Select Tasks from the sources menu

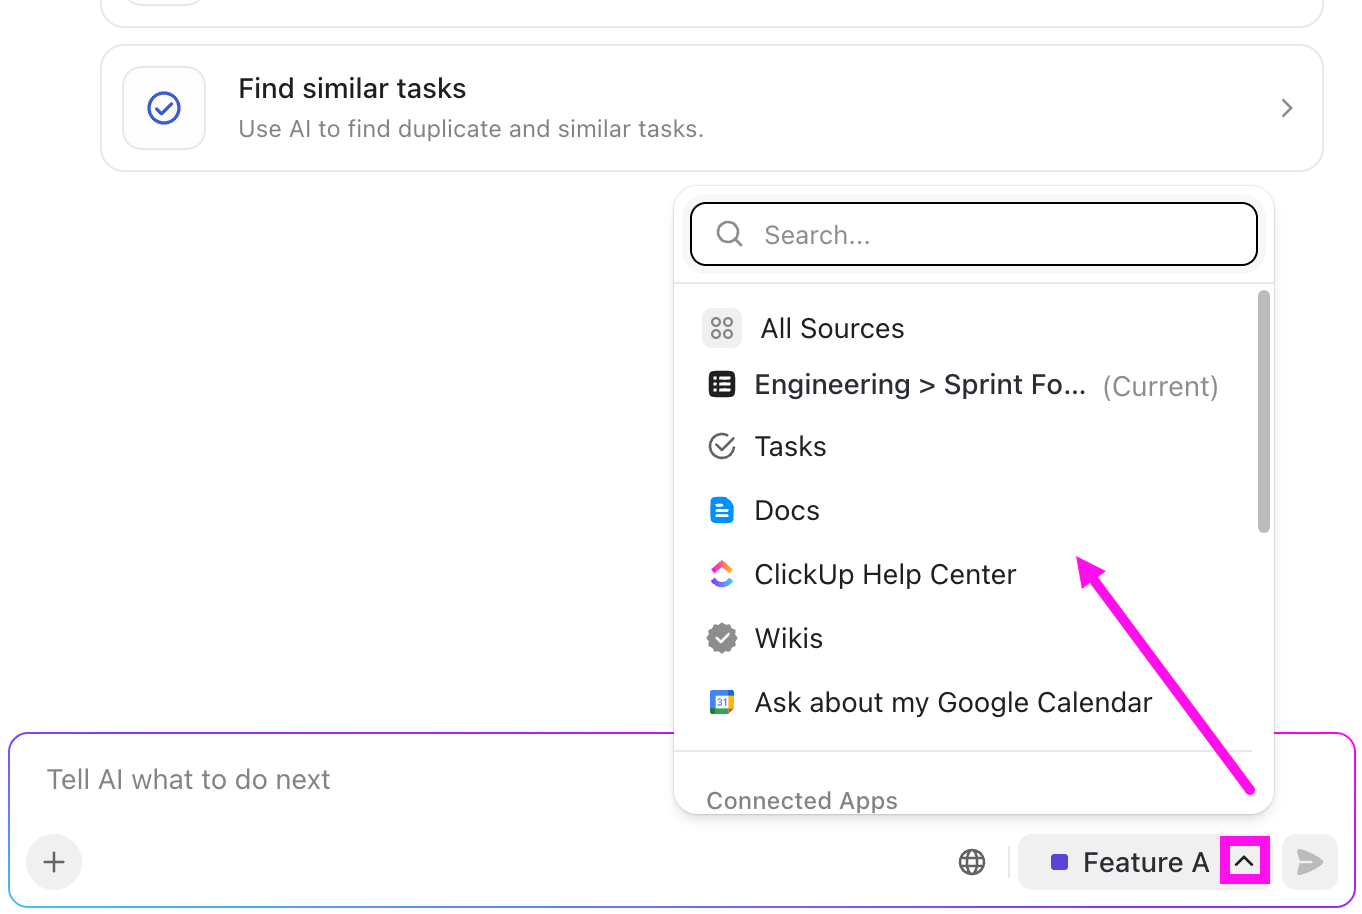(x=790, y=446)
